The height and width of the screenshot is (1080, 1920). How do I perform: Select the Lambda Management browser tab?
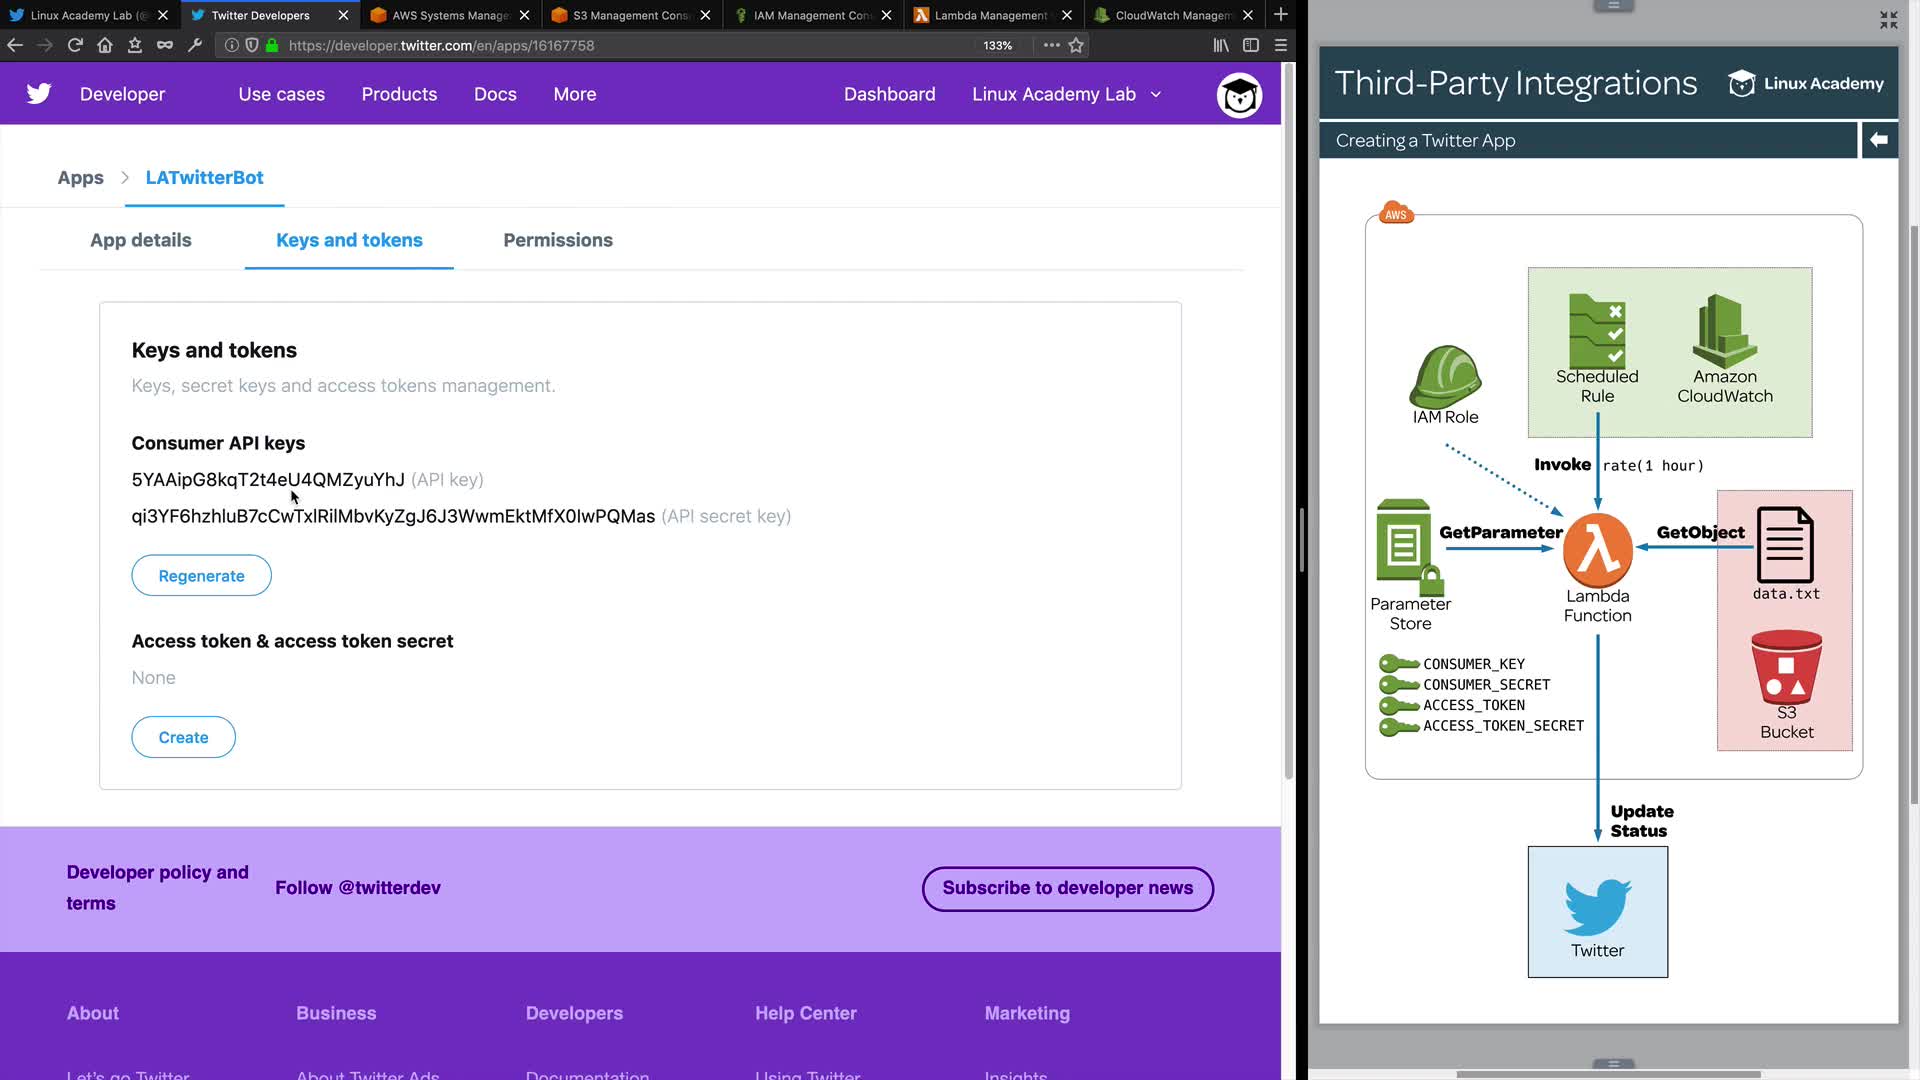pos(990,15)
